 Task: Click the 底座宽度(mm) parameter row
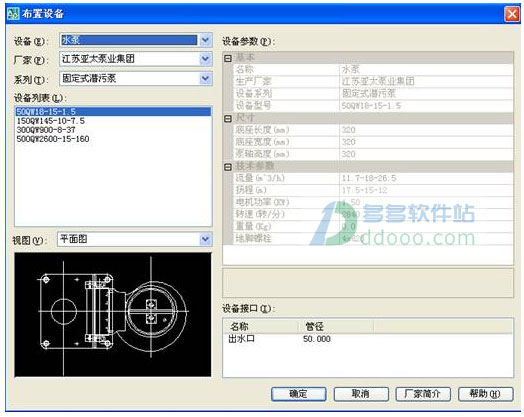[373, 142]
